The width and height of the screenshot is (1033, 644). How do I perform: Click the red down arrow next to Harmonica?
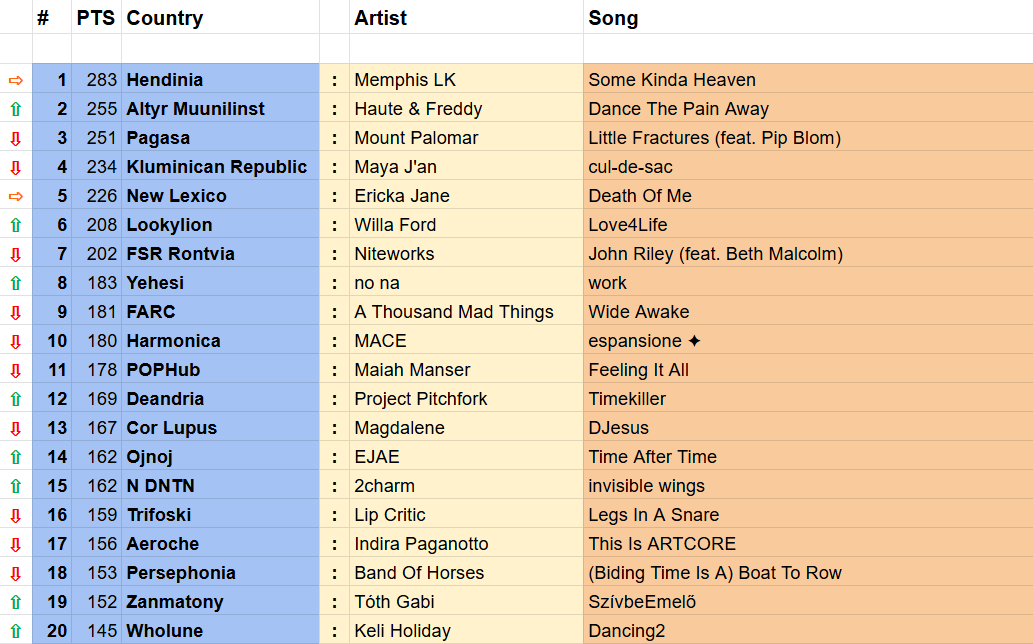(15, 341)
